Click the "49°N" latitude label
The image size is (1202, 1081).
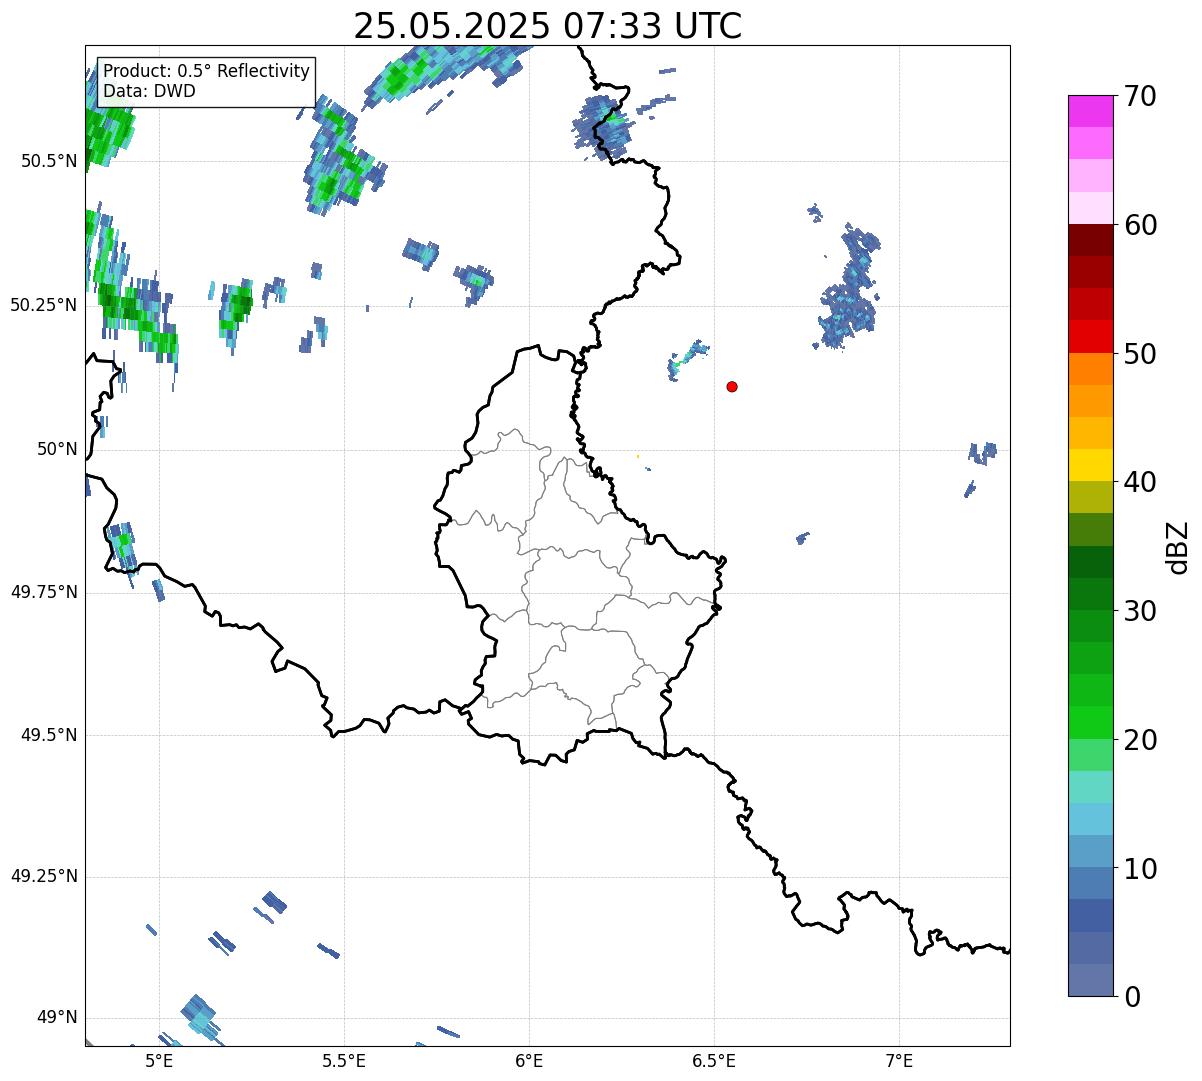(57, 1018)
